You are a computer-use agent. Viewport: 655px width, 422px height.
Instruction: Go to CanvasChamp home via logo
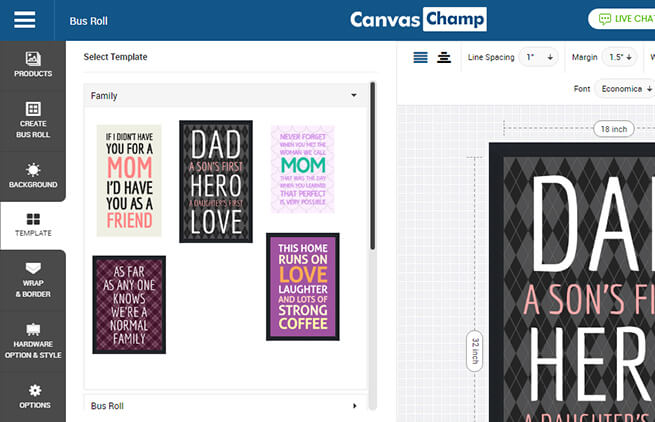417,20
